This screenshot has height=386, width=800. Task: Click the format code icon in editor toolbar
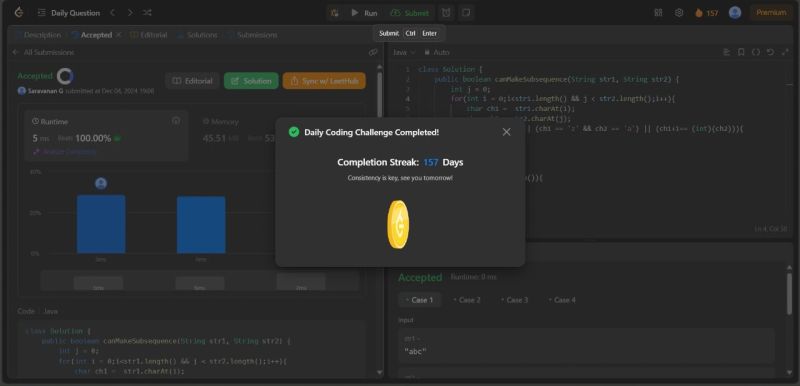pos(727,52)
